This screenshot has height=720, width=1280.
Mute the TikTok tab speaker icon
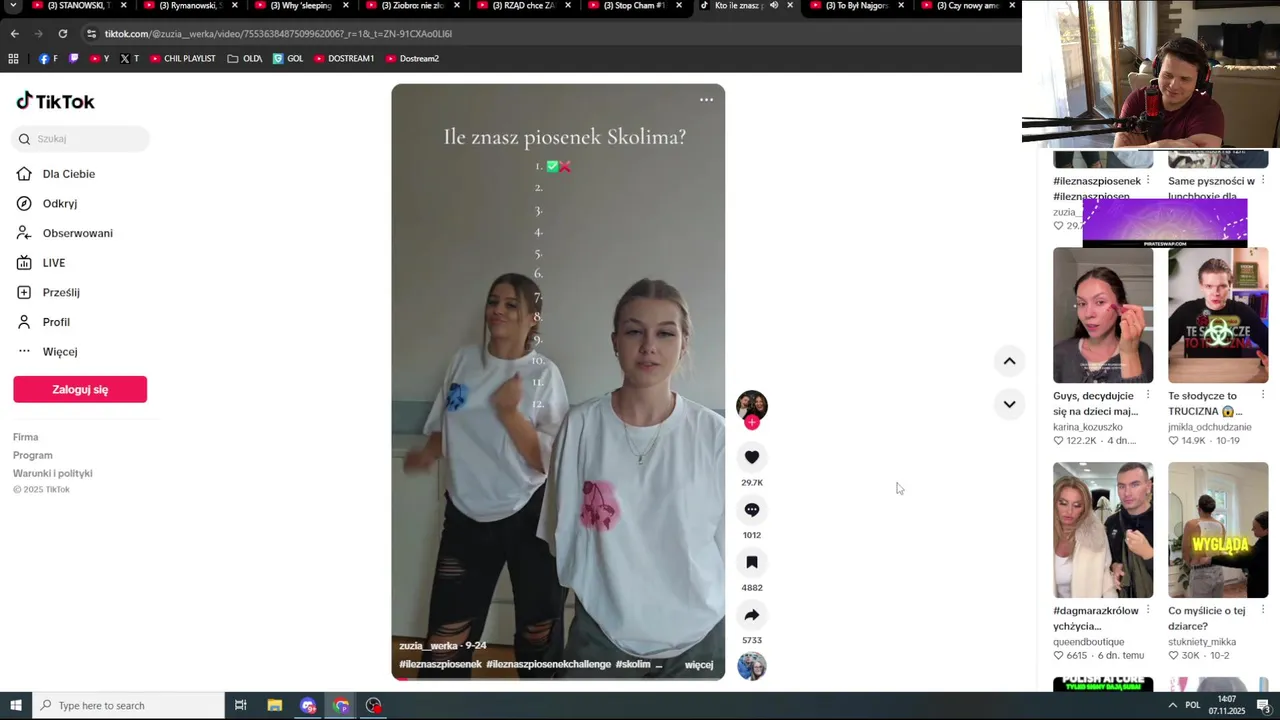[774, 6]
